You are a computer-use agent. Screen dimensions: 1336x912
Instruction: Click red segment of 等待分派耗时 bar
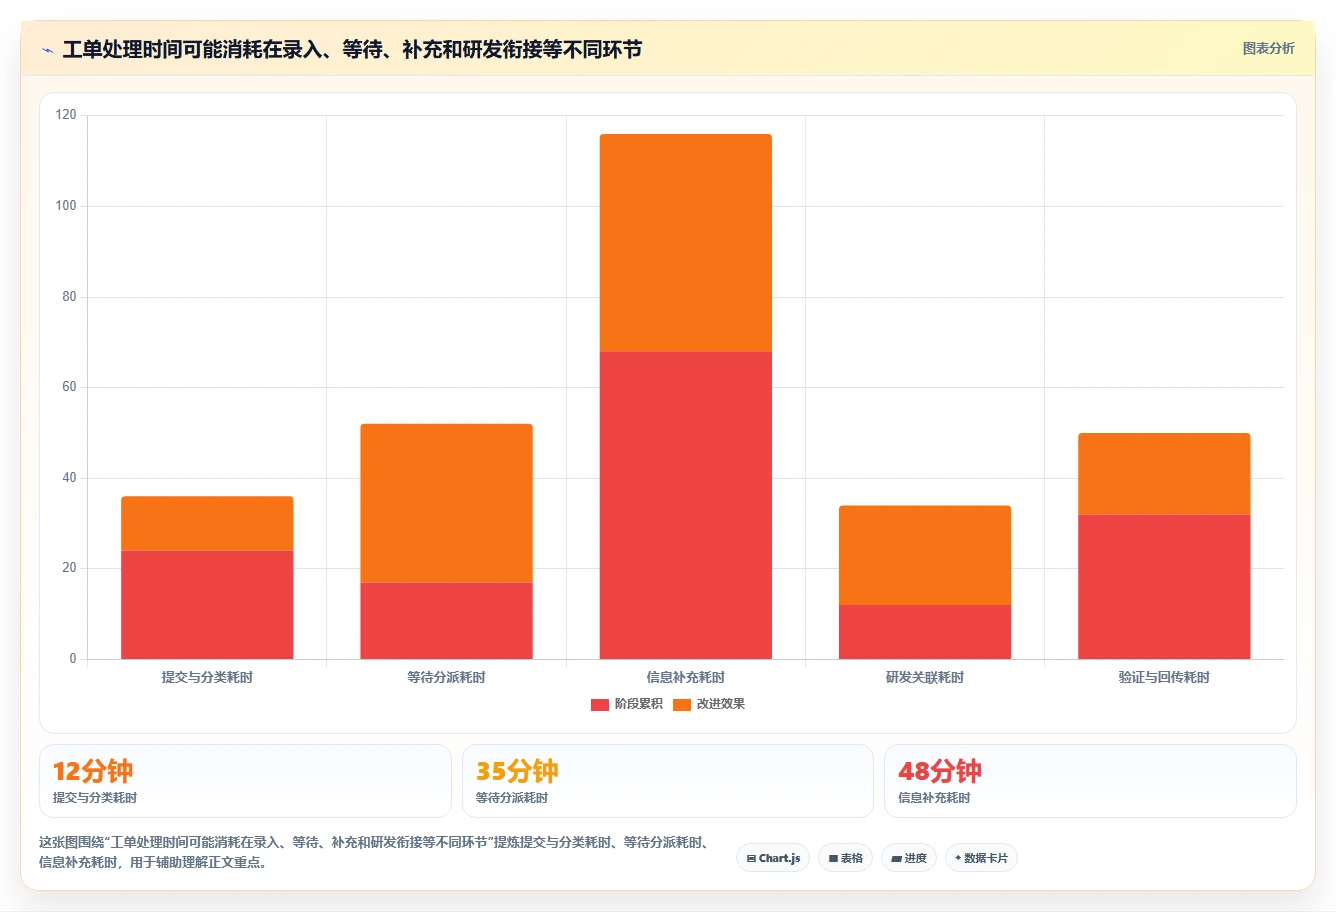pyautogui.click(x=446, y=621)
